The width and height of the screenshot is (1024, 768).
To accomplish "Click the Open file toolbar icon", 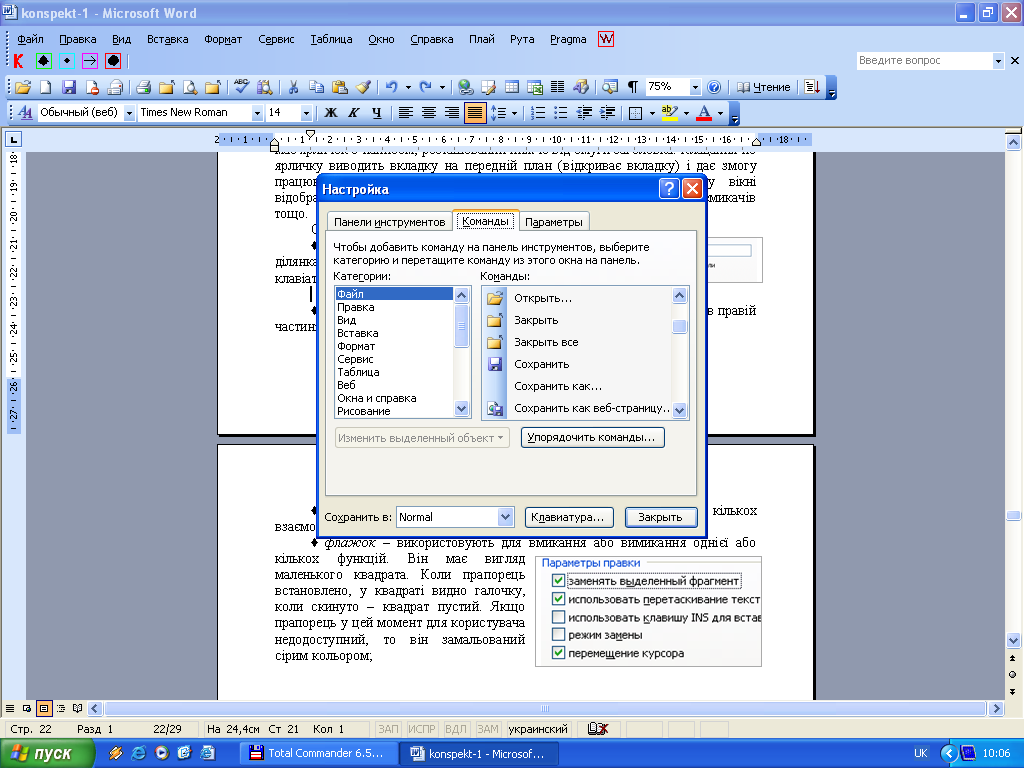I will click(23, 87).
